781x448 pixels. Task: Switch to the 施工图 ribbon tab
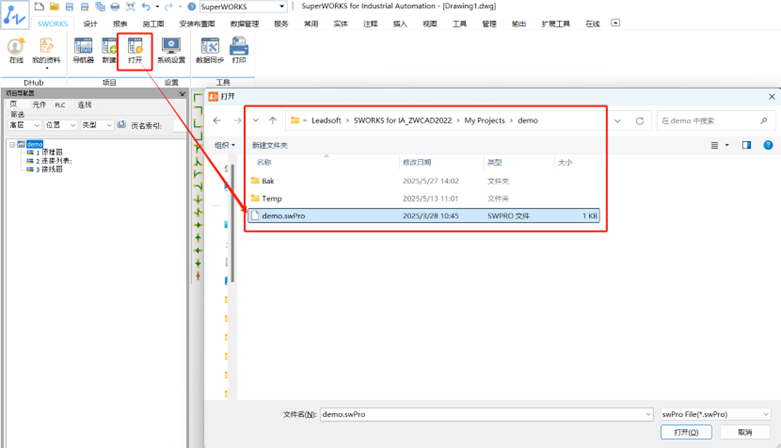click(153, 23)
